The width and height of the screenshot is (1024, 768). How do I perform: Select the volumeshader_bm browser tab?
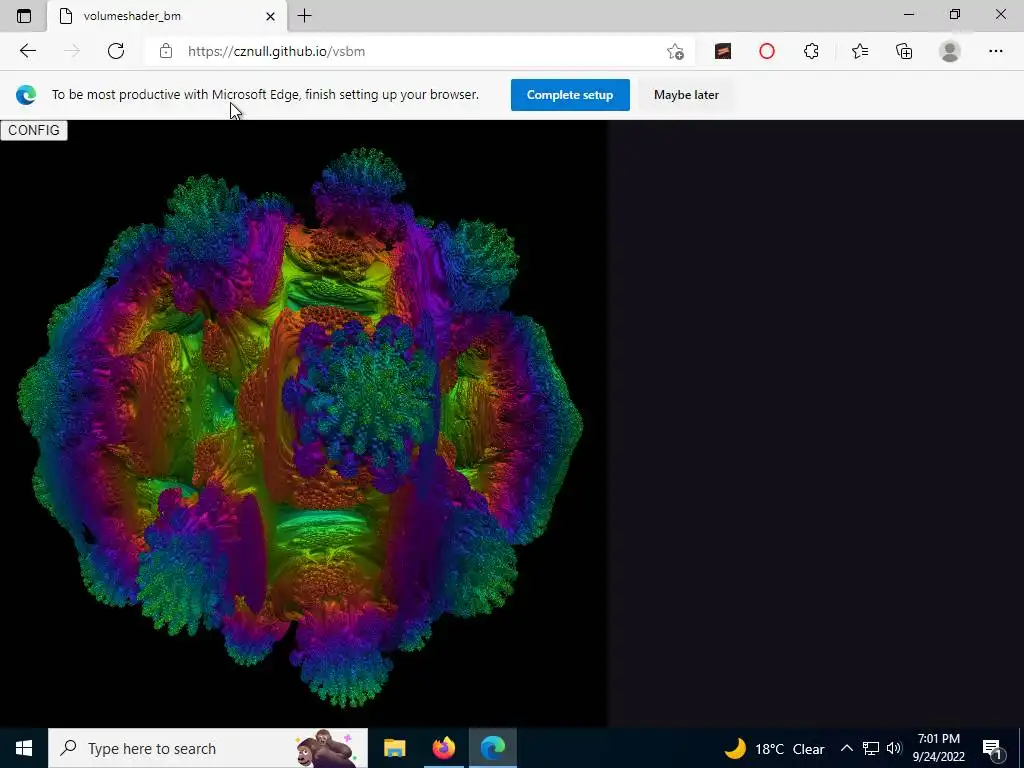point(167,16)
